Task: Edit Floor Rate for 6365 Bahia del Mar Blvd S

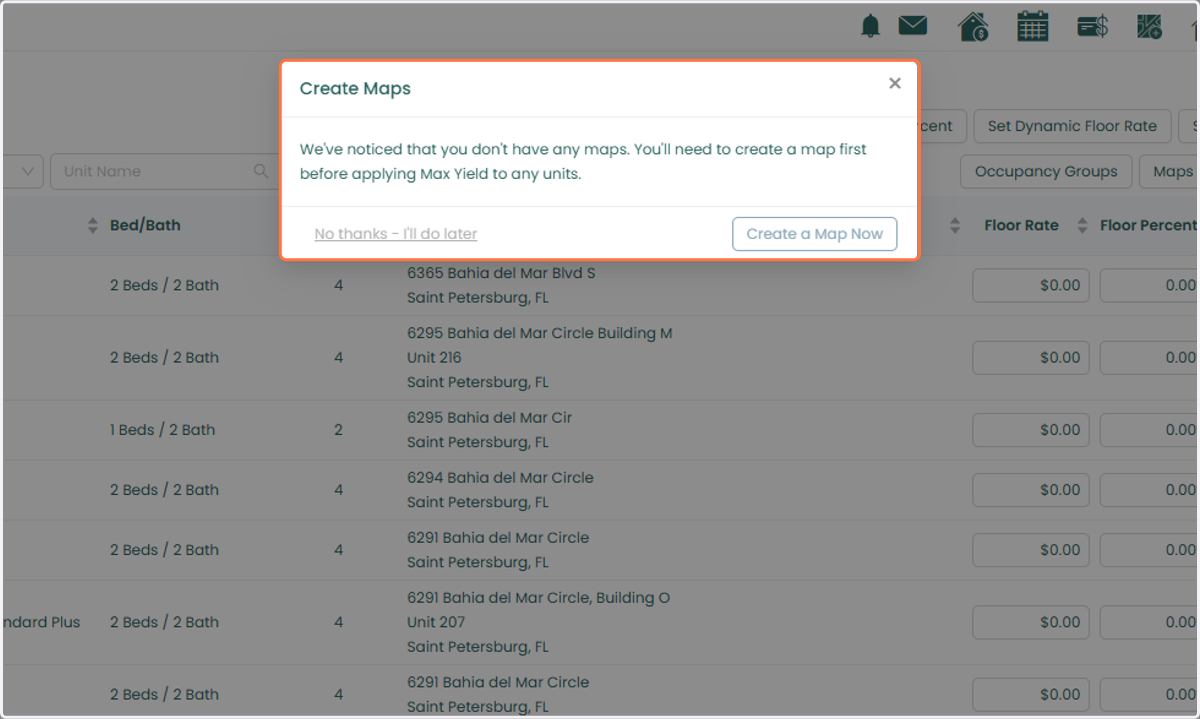Action: 1032,285
